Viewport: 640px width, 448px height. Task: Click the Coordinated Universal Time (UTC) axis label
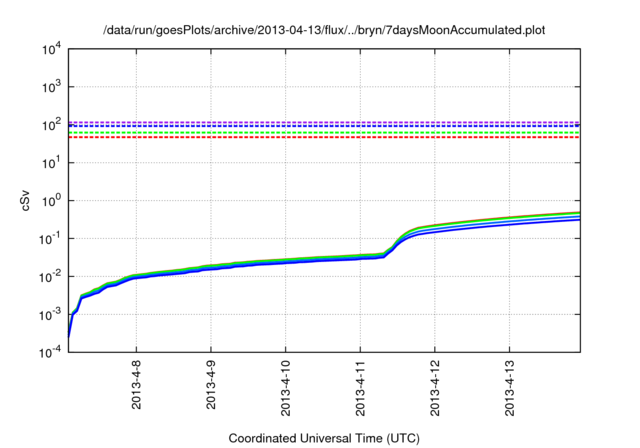pos(324,438)
